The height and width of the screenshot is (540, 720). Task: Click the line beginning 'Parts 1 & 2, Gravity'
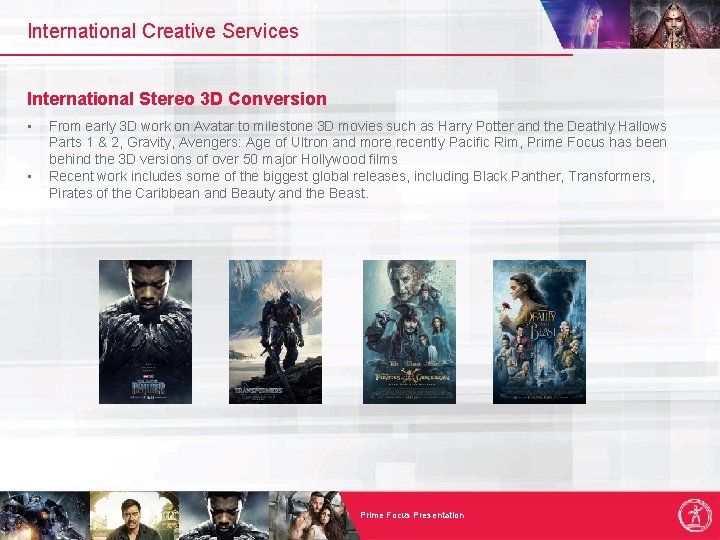(x=358, y=142)
